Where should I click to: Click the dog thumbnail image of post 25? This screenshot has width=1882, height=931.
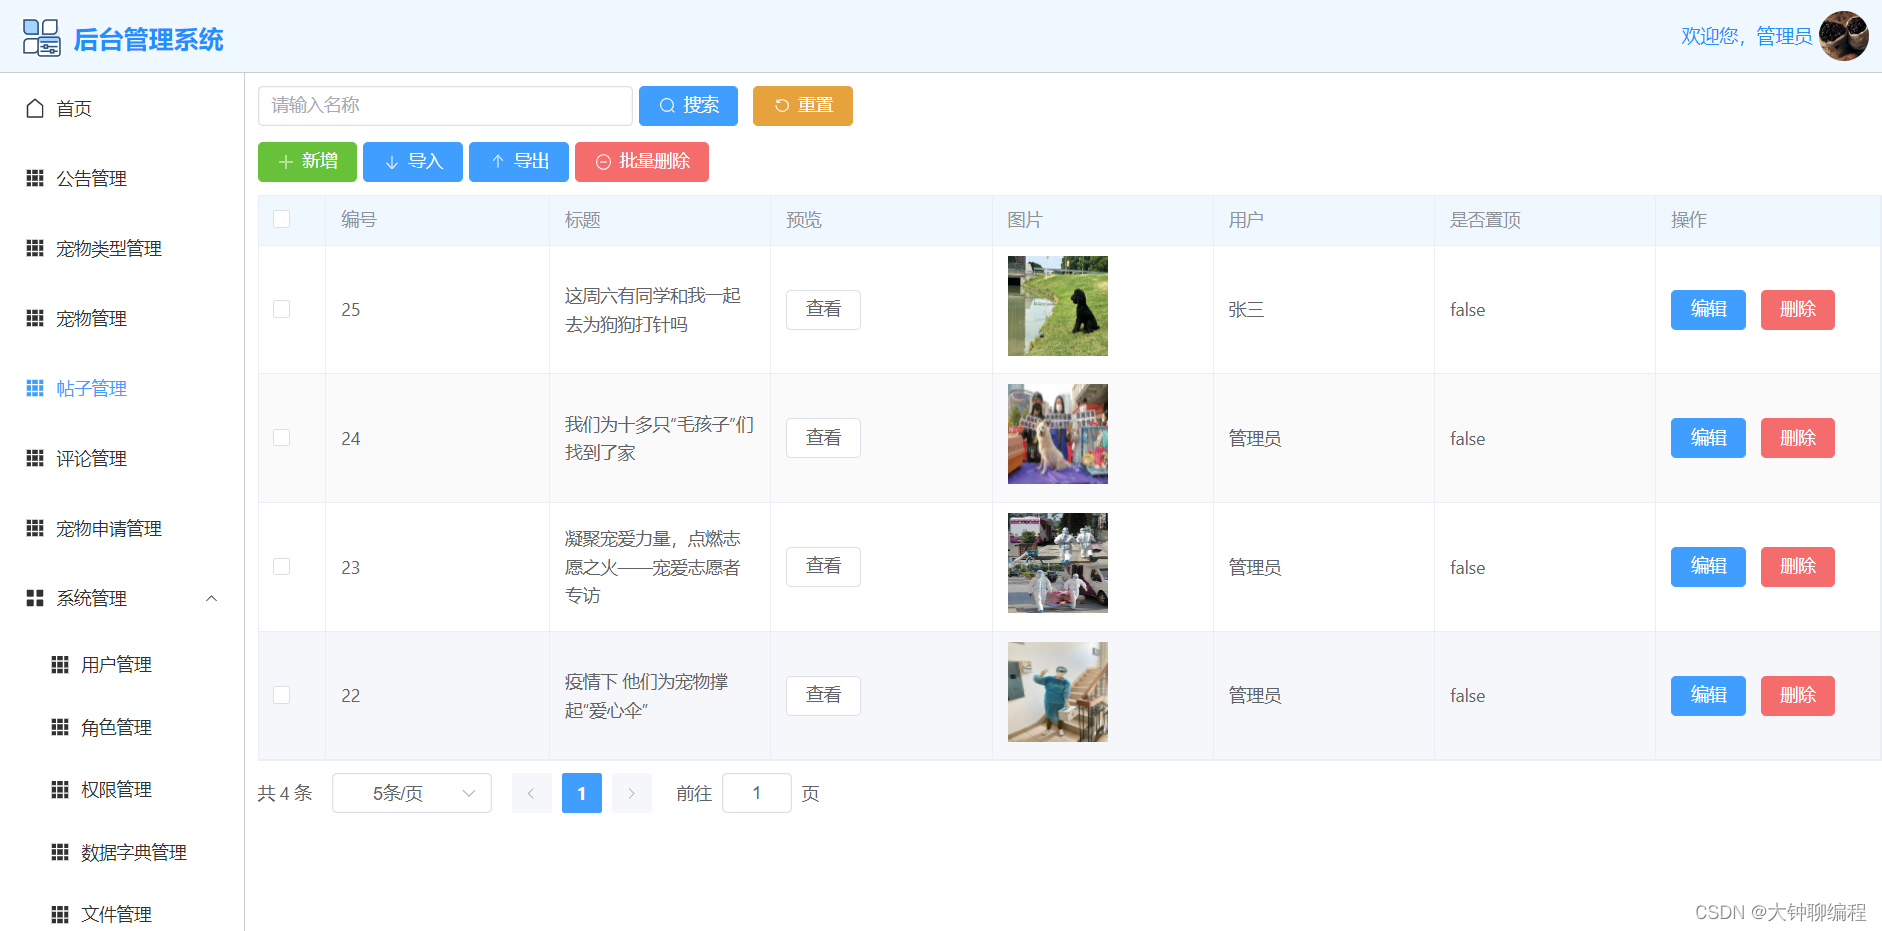pyautogui.click(x=1057, y=306)
